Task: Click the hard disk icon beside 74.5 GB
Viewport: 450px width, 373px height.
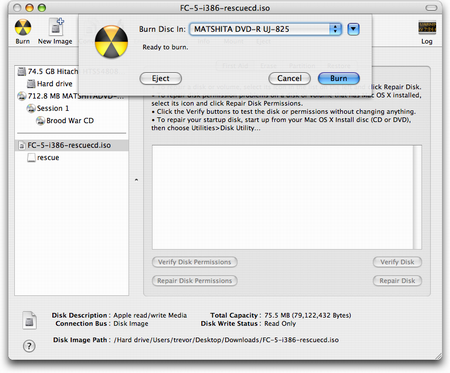Action: point(22,71)
